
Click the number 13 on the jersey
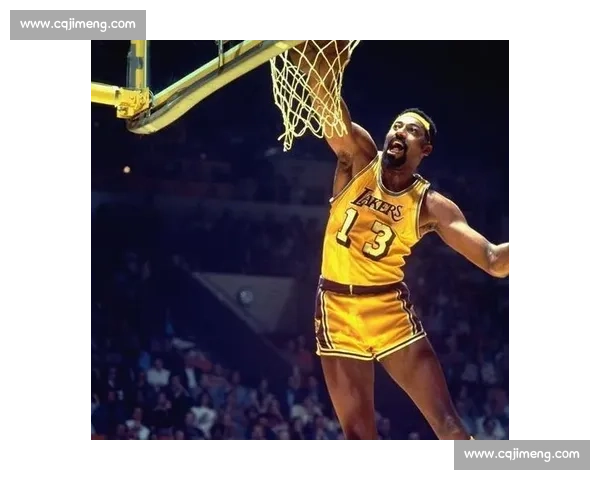point(364,236)
